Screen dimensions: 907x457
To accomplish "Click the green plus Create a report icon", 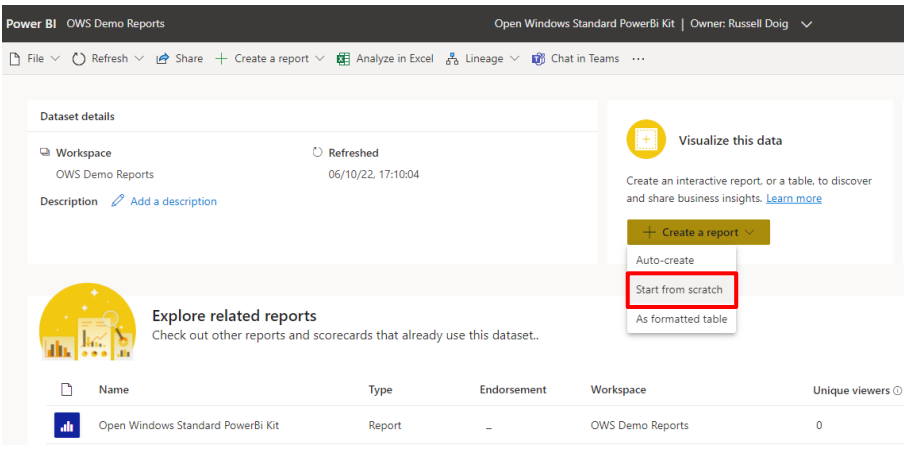I will tap(222, 58).
